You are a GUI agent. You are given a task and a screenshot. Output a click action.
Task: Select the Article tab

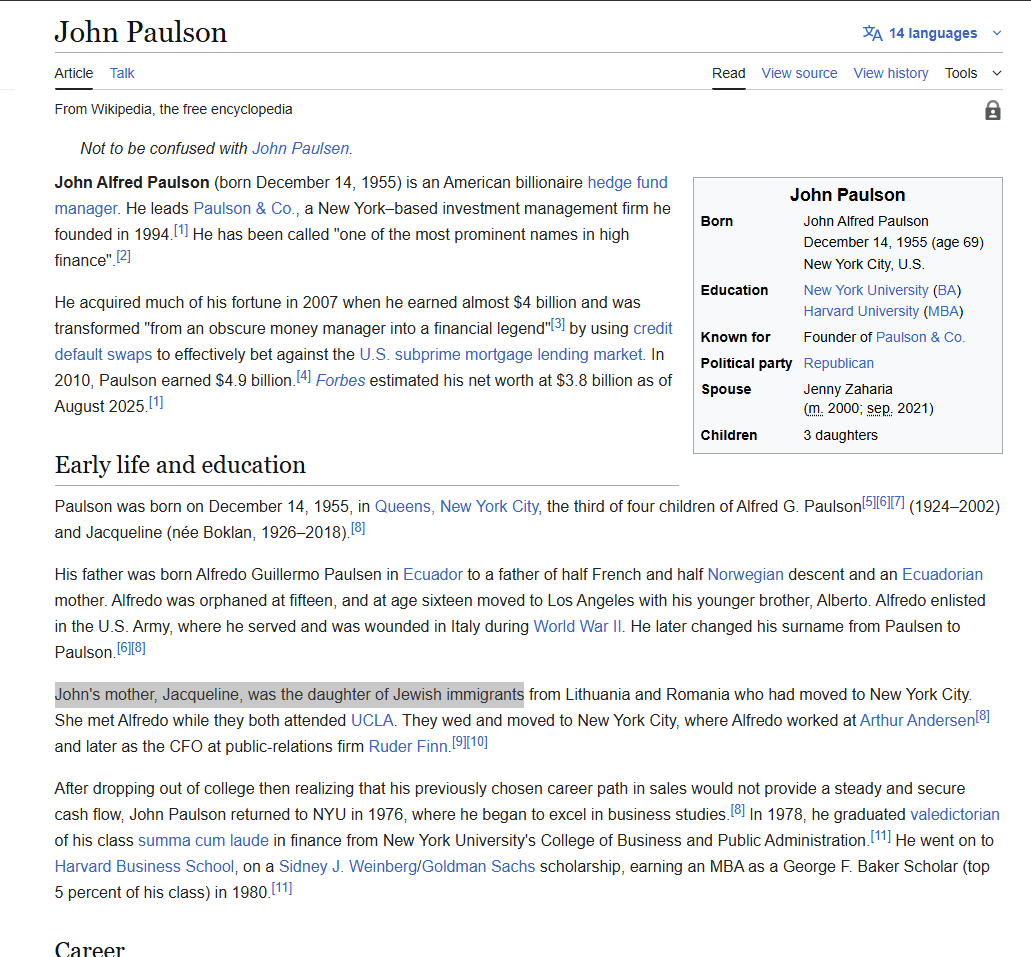pos(74,73)
